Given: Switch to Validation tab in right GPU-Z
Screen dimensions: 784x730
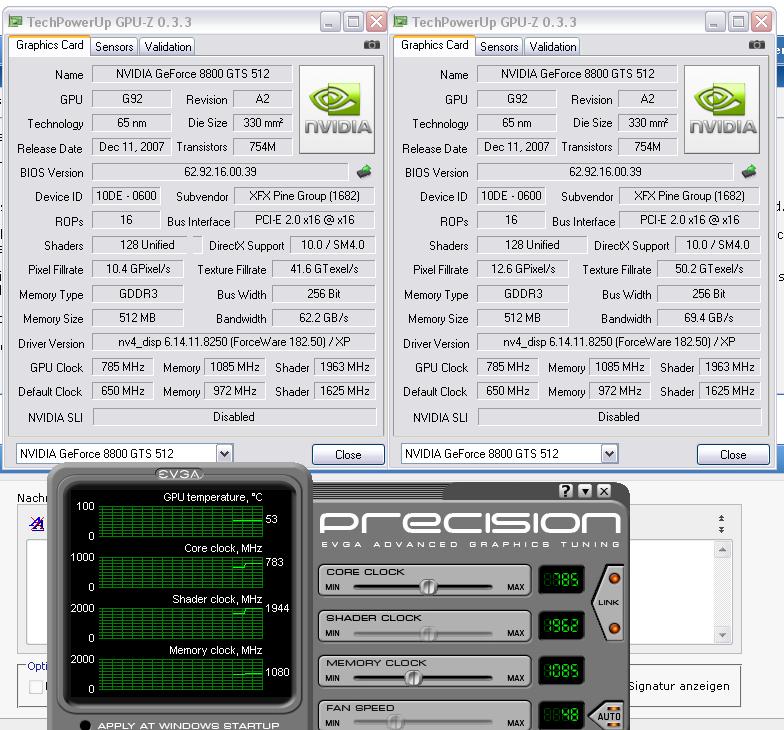Looking at the screenshot, I should tap(552, 46).
